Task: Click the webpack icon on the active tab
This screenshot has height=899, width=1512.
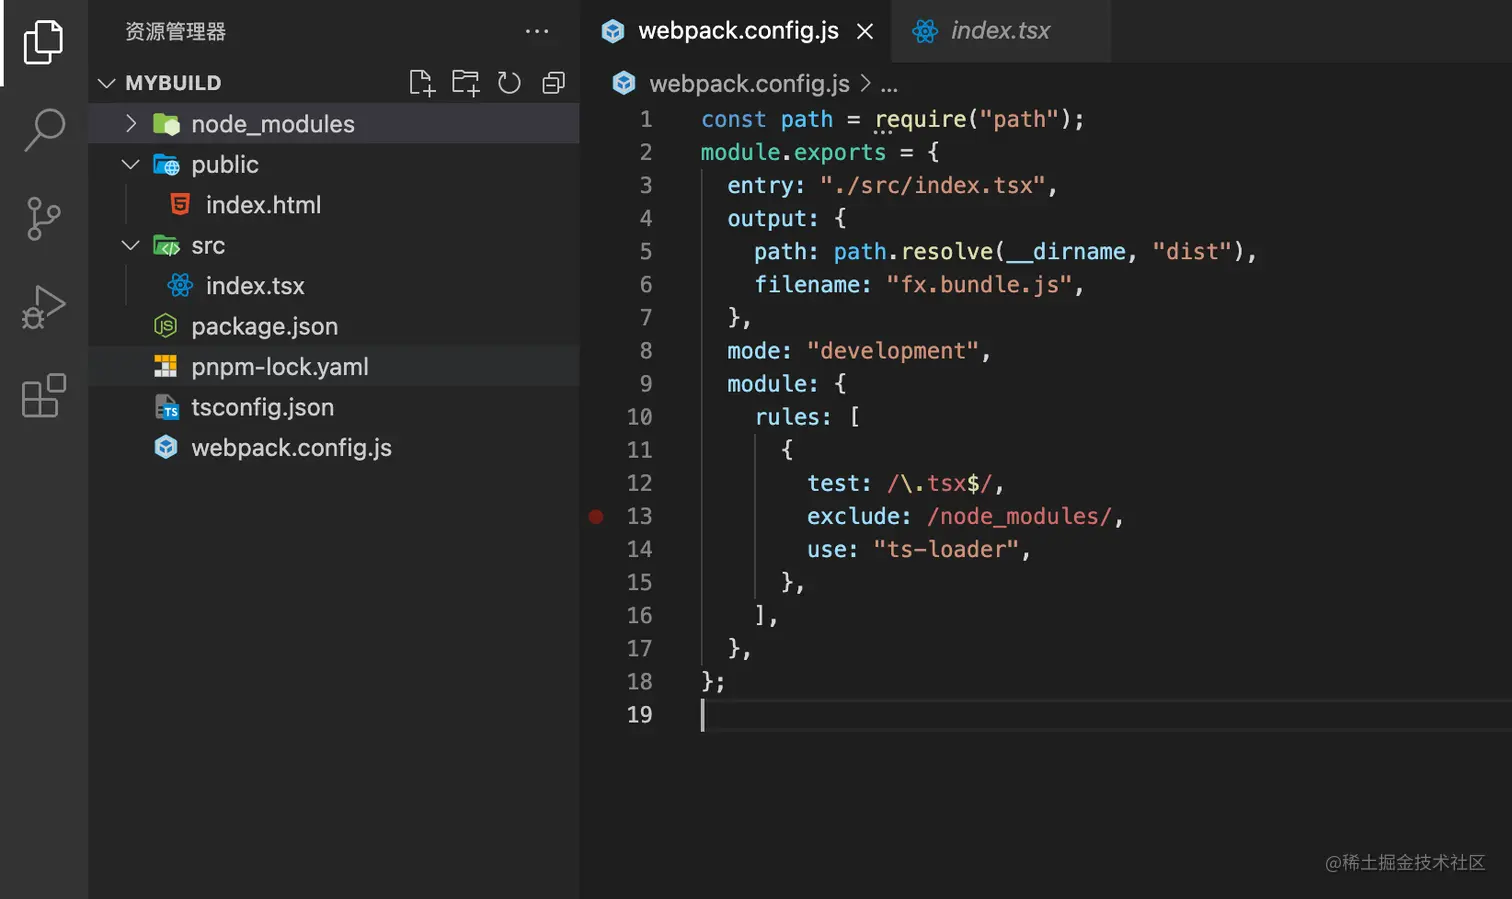Action: coord(613,32)
